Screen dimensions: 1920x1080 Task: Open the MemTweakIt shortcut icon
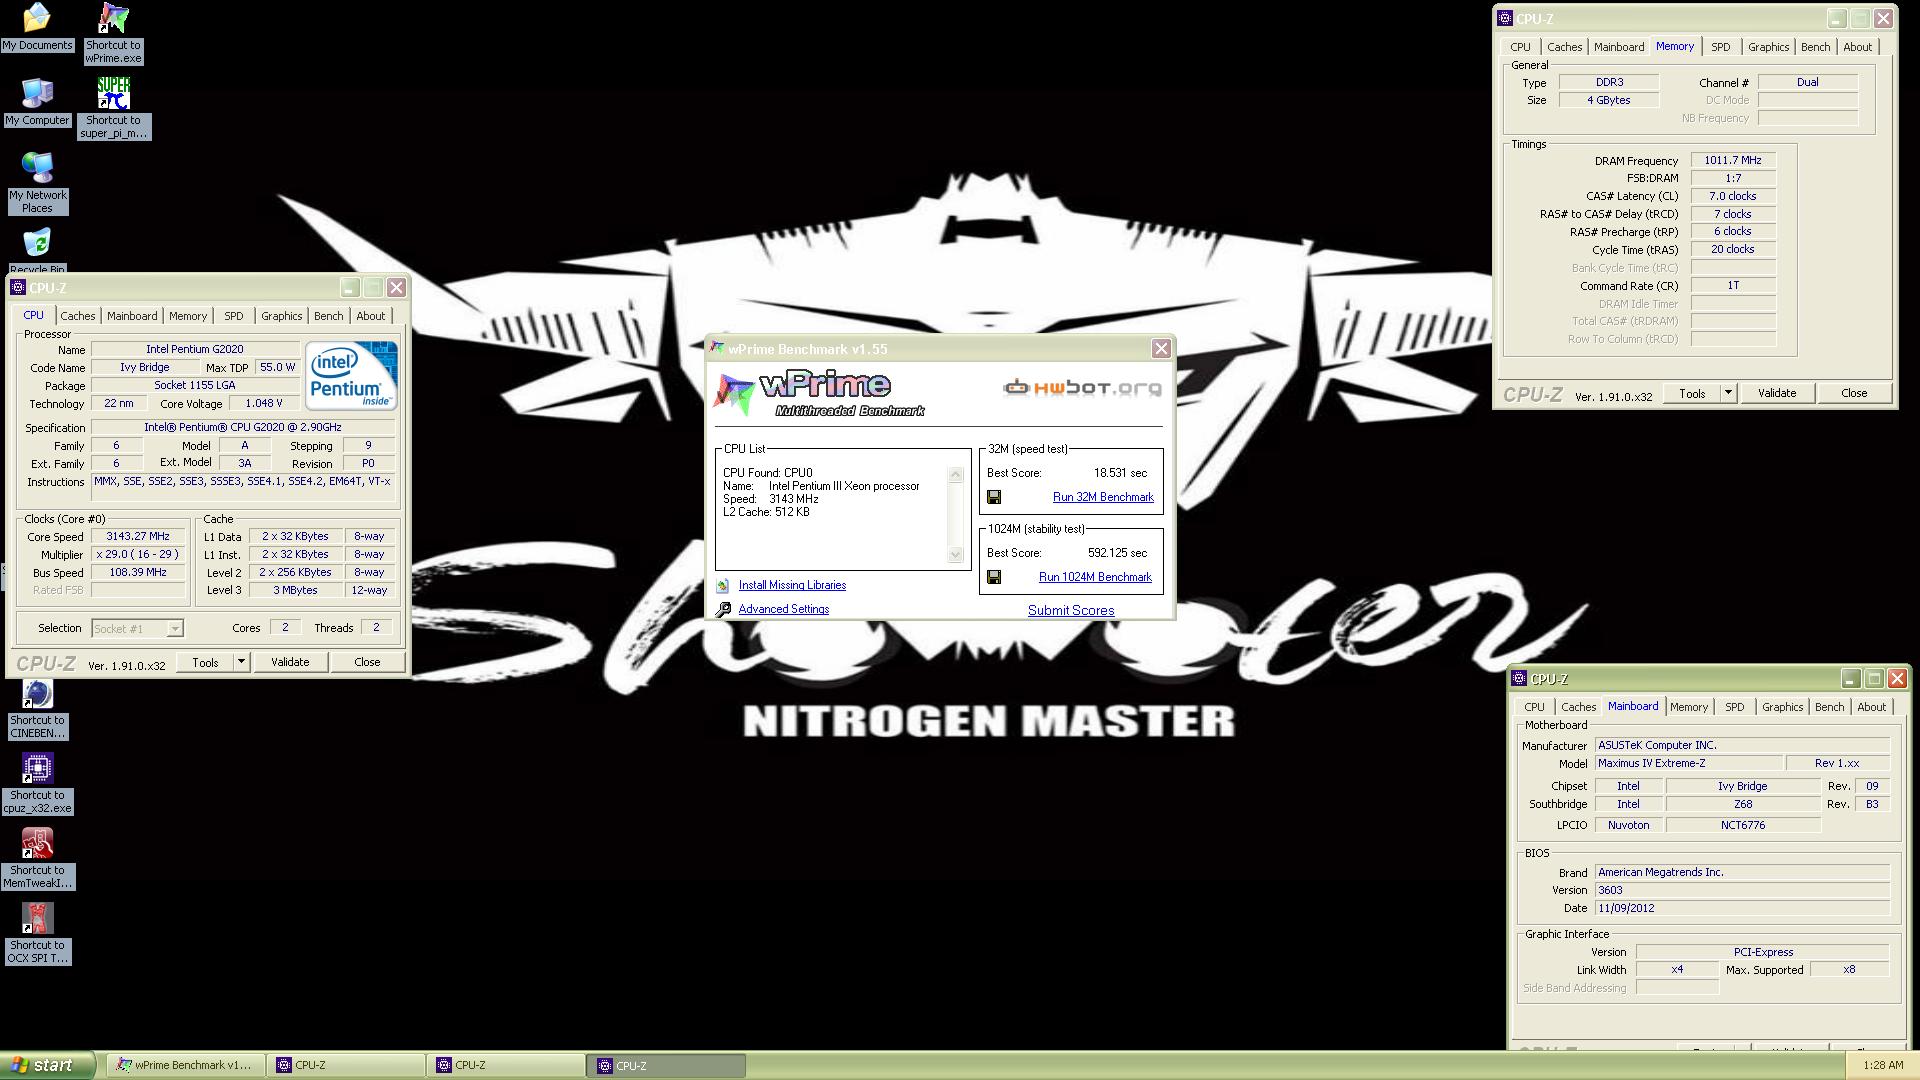pos(37,843)
